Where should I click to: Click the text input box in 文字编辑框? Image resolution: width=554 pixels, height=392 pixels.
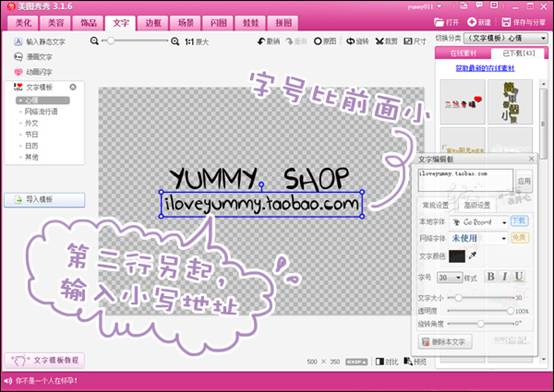465,180
